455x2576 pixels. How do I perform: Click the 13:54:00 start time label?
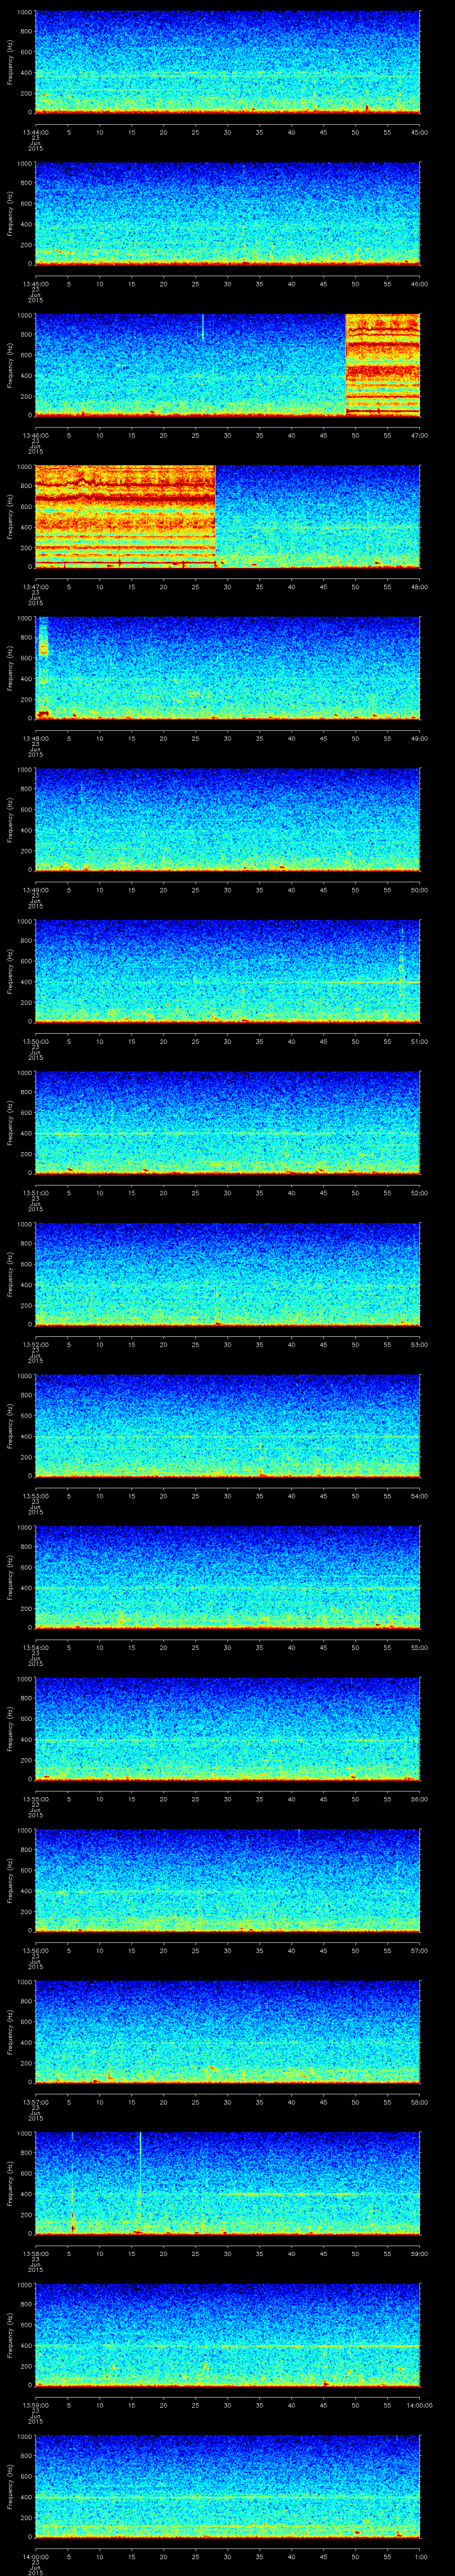tap(35, 1647)
